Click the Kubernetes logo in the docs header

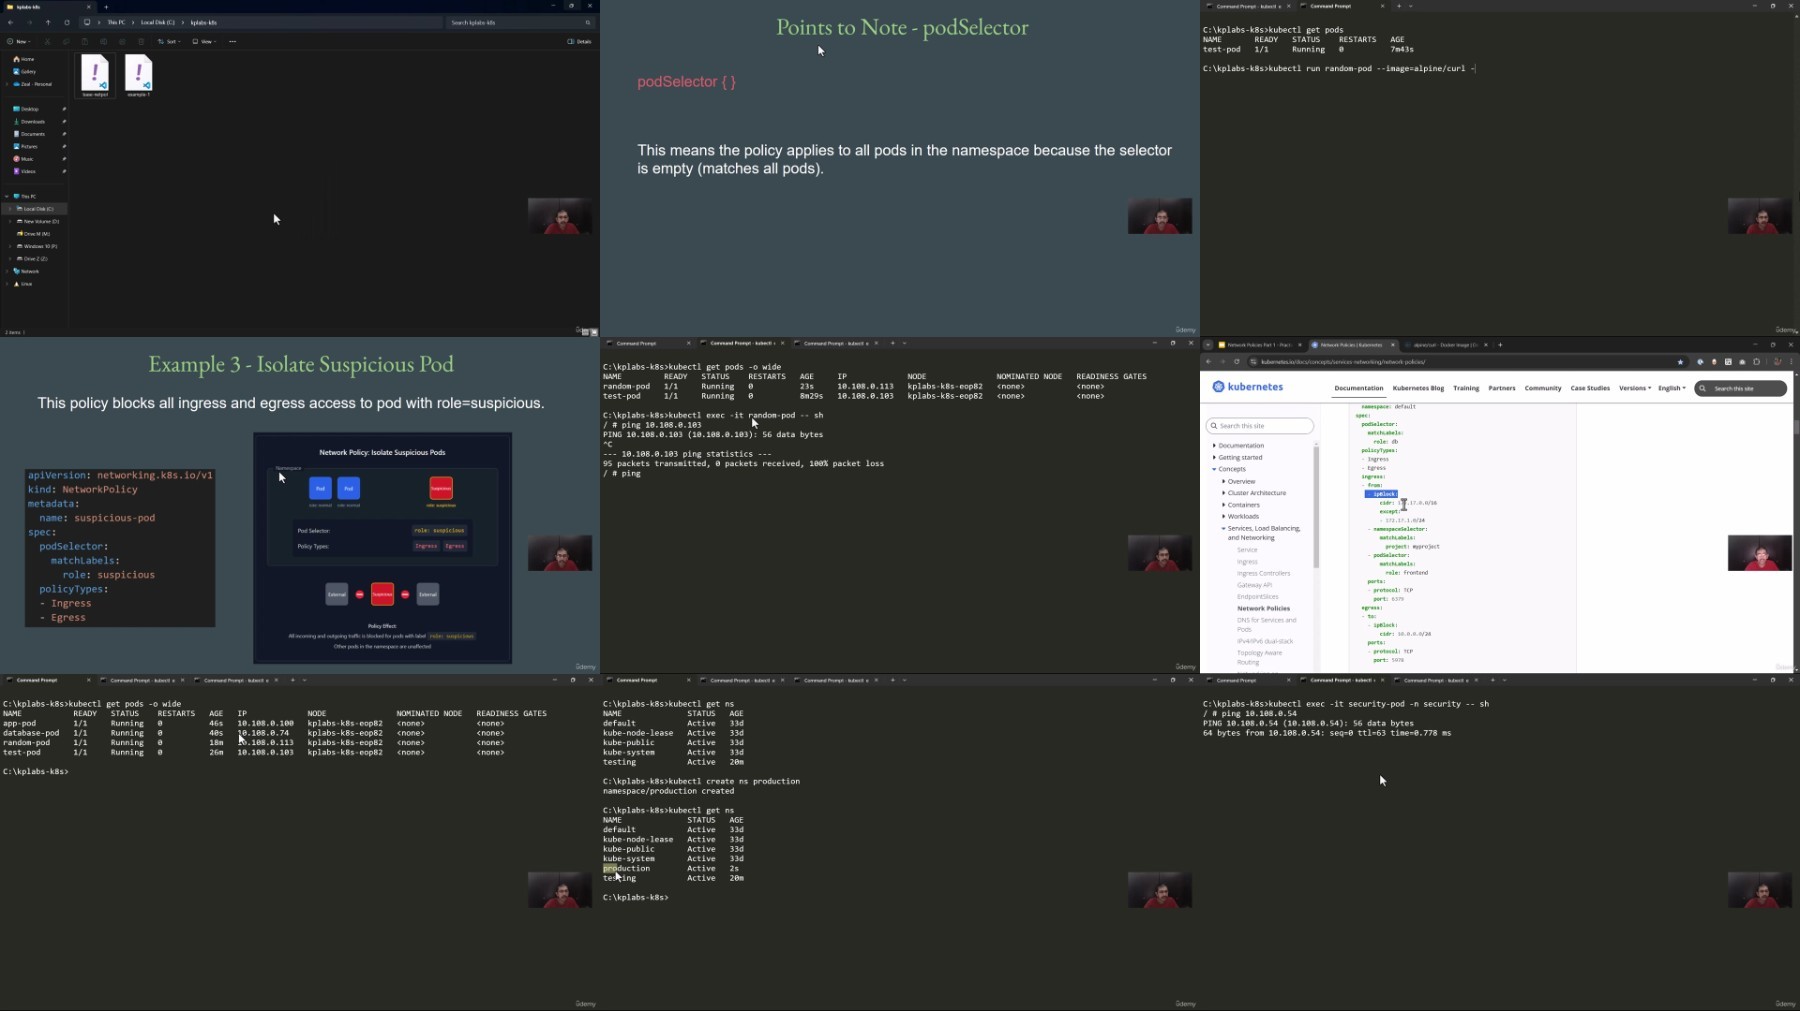point(1247,387)
